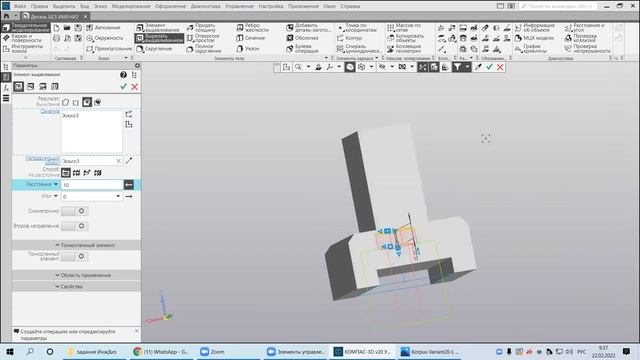Image resolution: width=640 pixels, height=360 pixels.
Task: Open the 'Угол' value dropdown
Action: click(x=118, y=196)
